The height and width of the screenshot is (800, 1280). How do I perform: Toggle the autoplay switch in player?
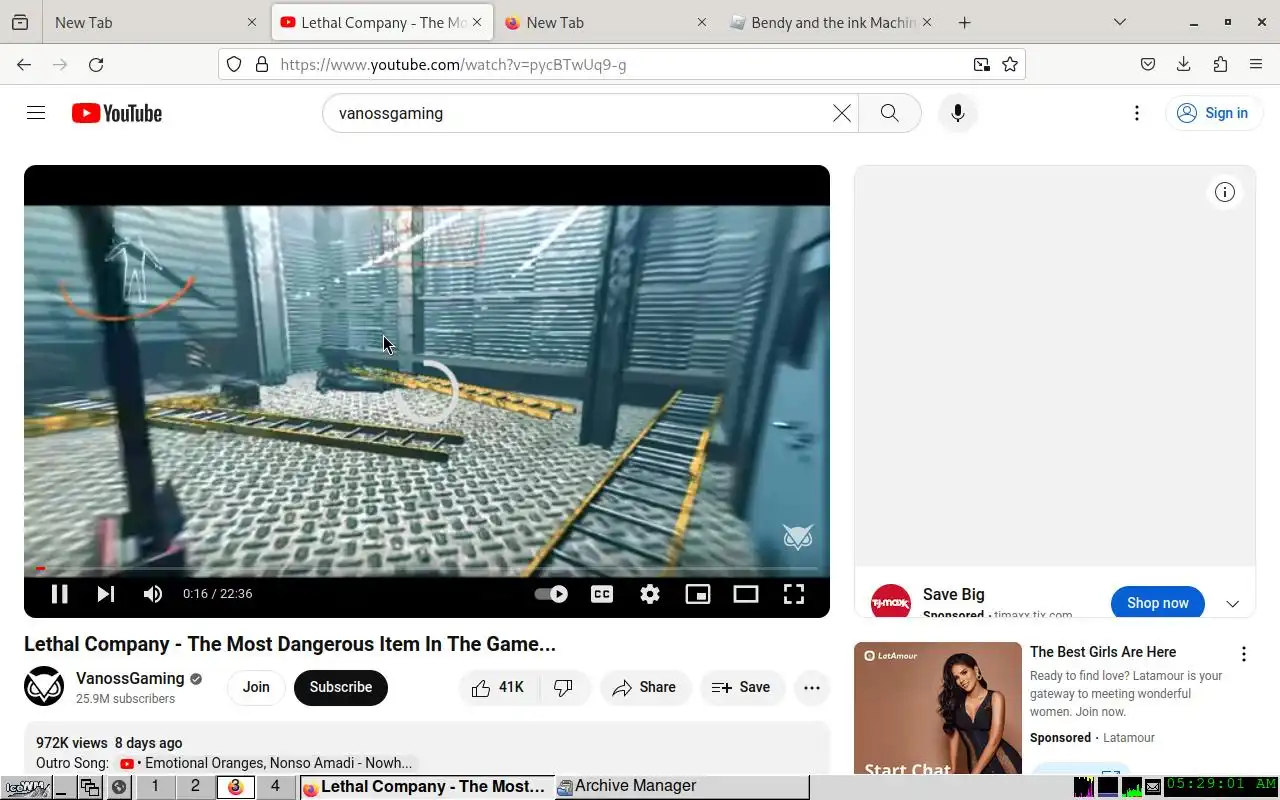click(x=551, y=594)
